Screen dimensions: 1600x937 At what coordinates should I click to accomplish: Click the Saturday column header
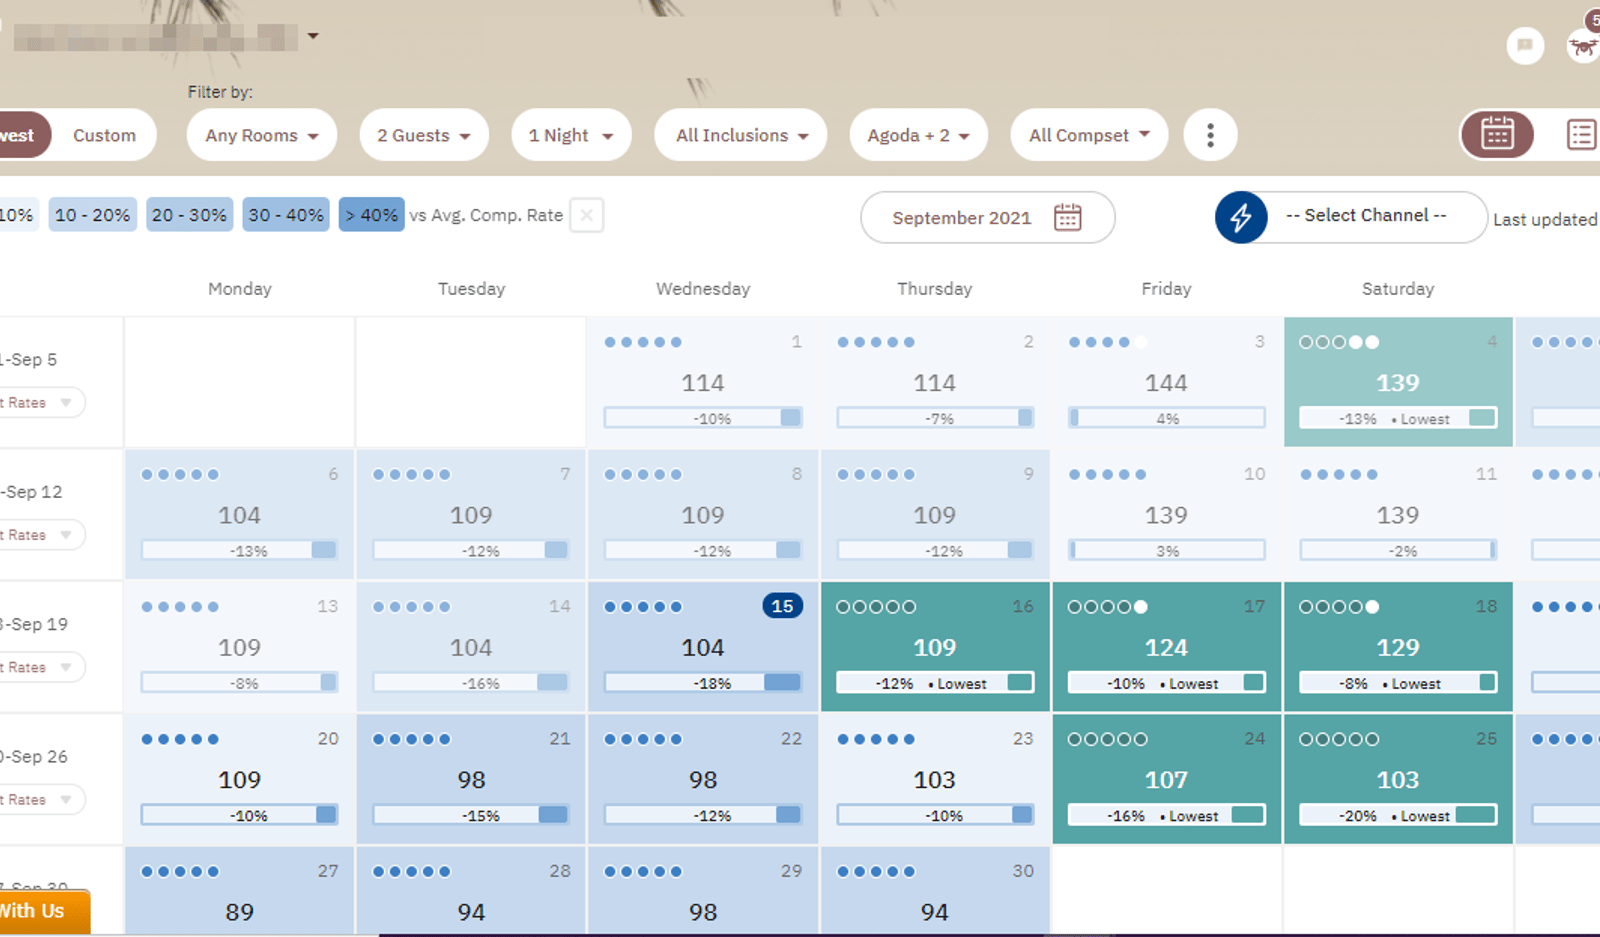point(1398,288)
